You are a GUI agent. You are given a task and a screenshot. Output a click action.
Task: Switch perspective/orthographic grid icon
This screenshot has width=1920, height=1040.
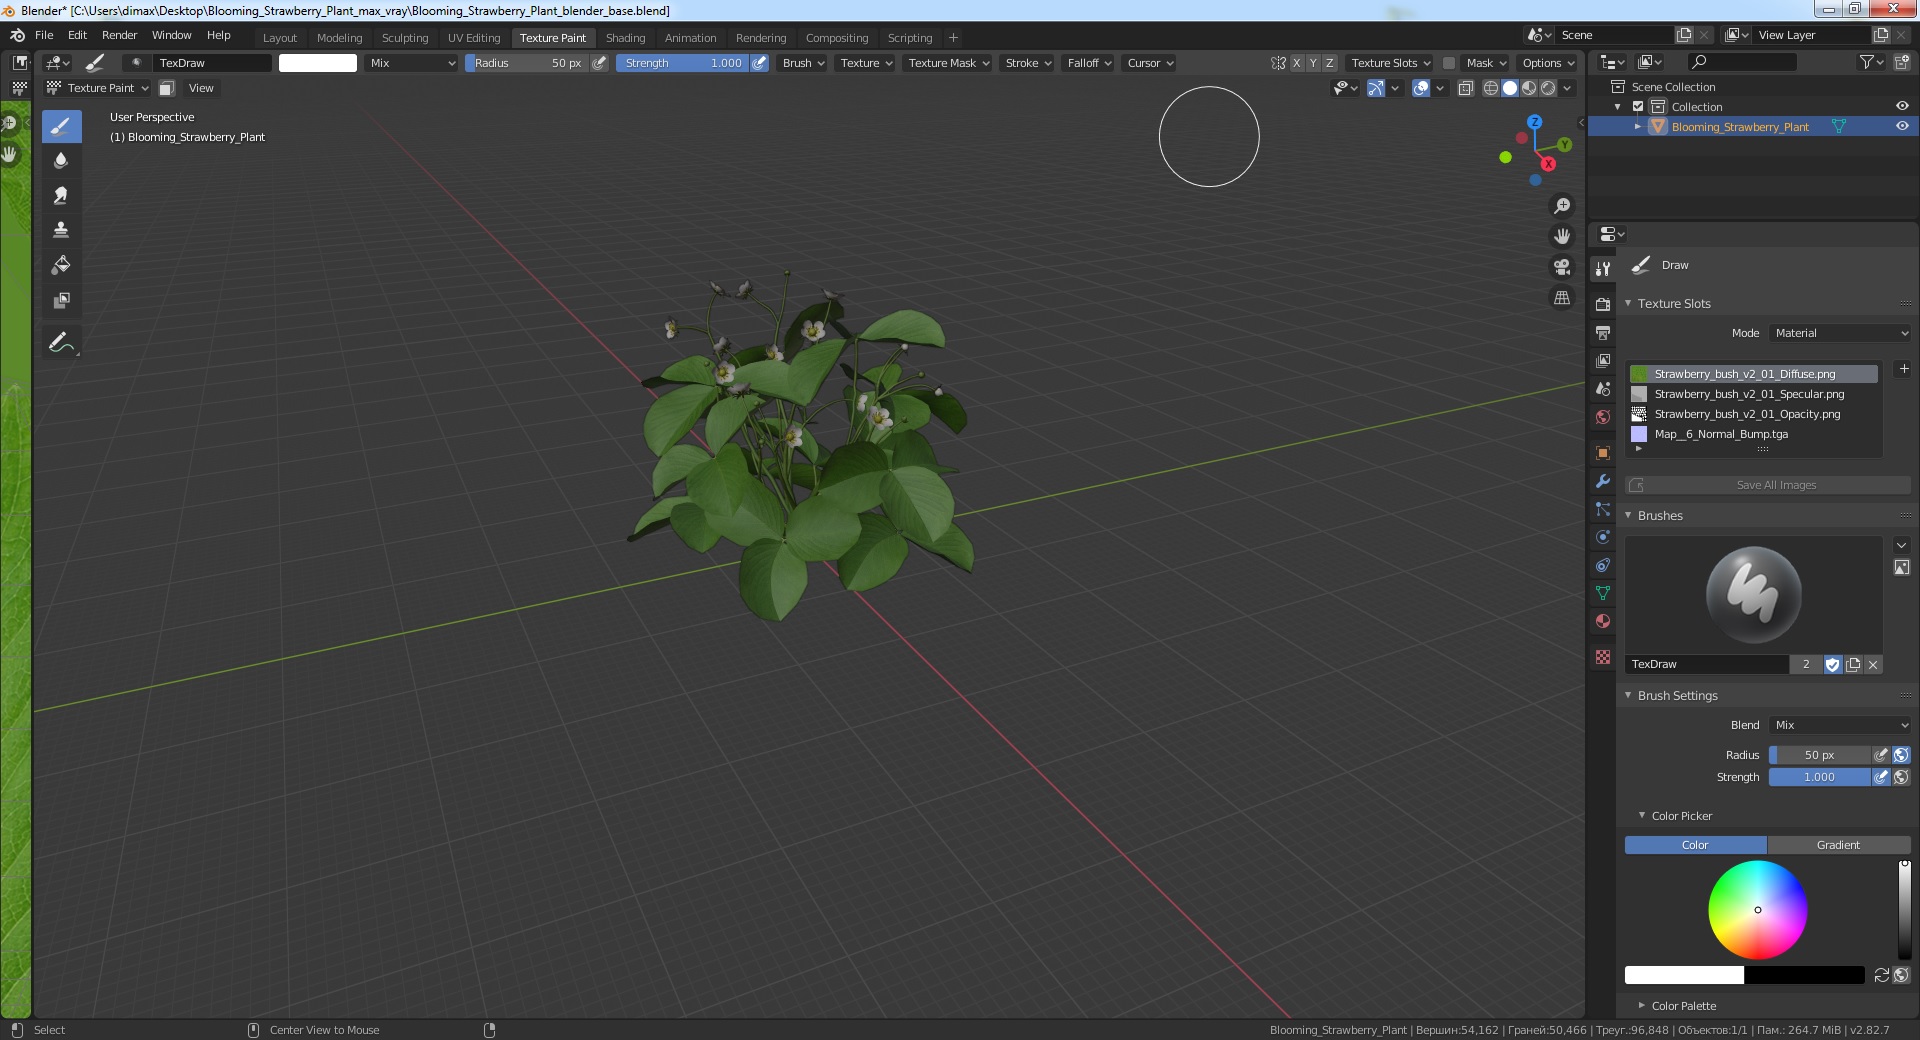pyautogui.click(x=1561, y=298)
